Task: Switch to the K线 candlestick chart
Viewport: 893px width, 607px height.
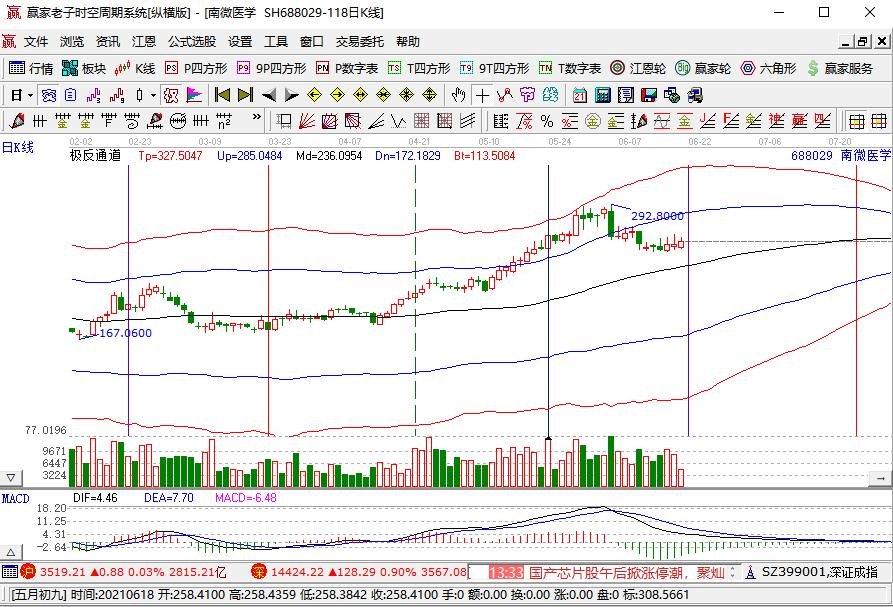Action: pyautogui.click(x=135, y=68)
